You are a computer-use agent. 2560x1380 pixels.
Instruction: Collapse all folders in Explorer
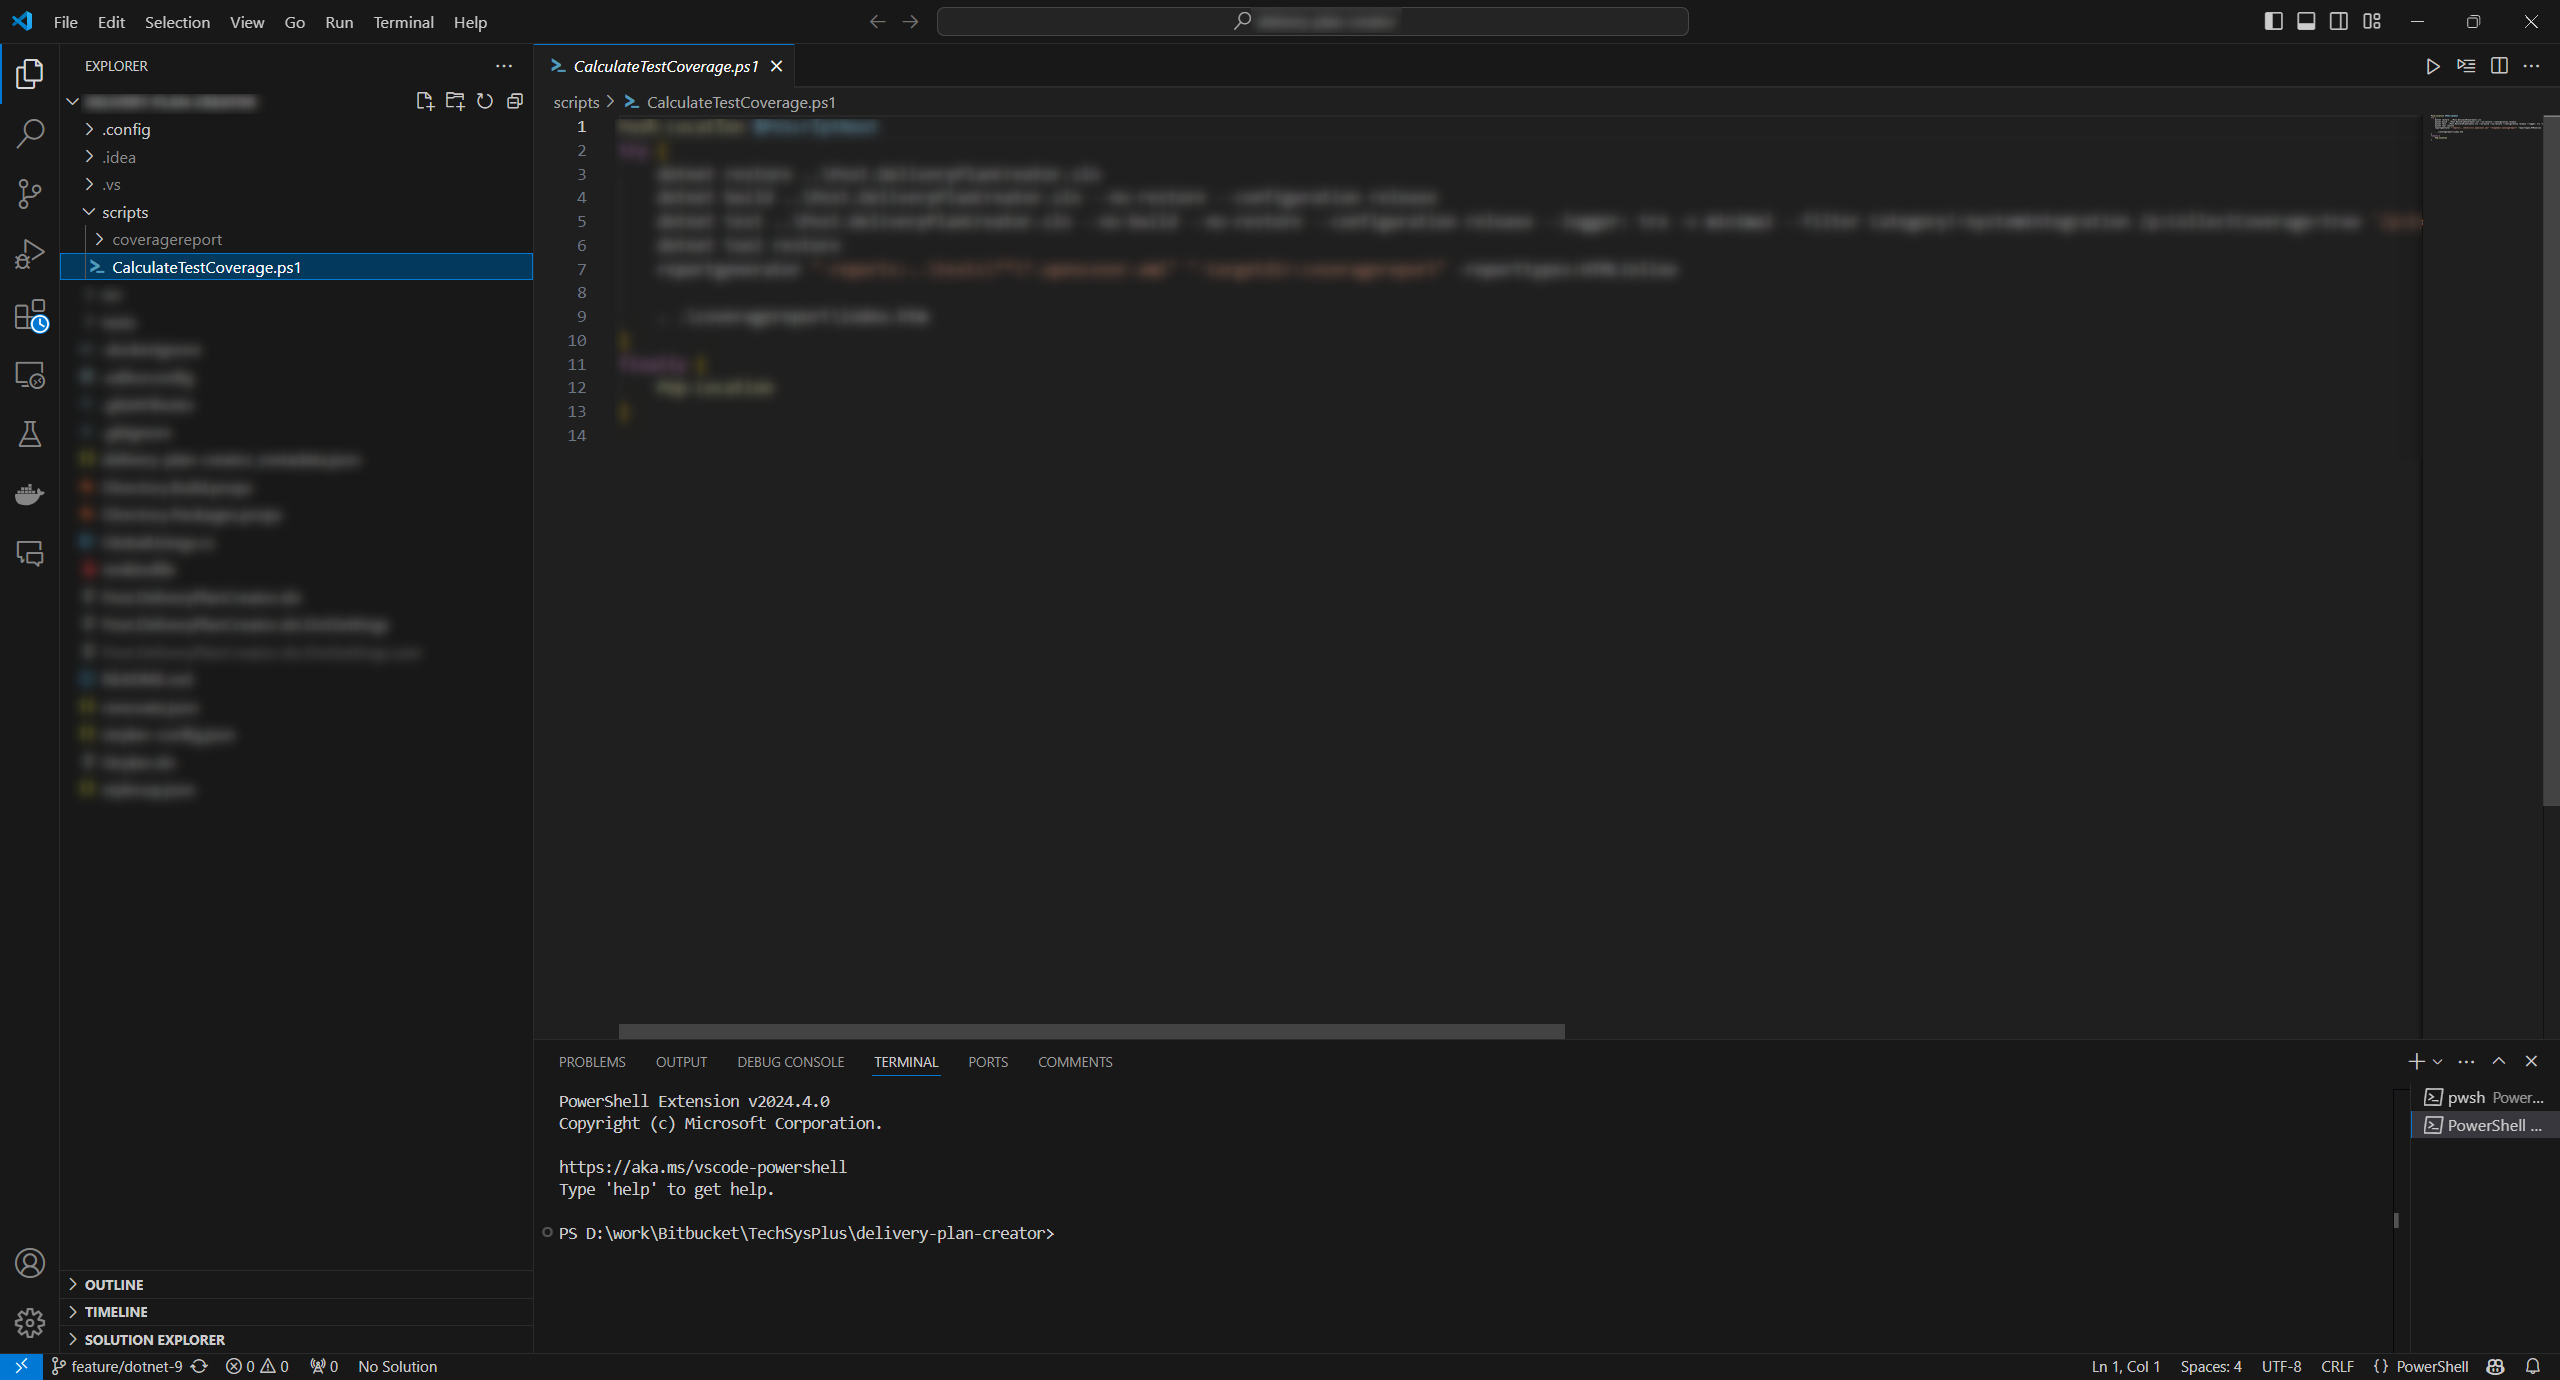pyautogui.click(x=515, y=101)
